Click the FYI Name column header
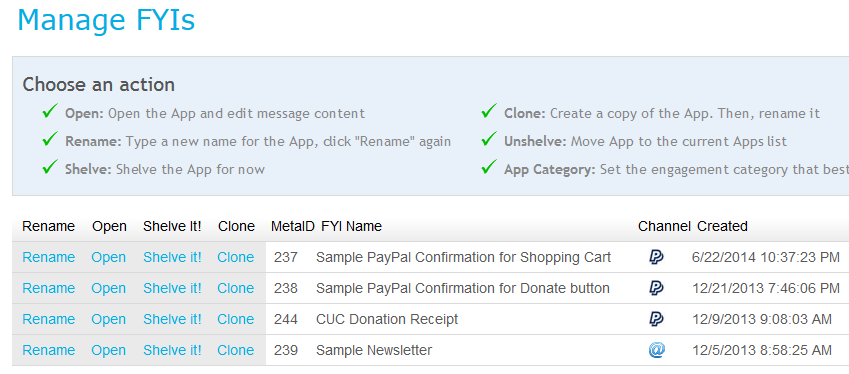 351,226
